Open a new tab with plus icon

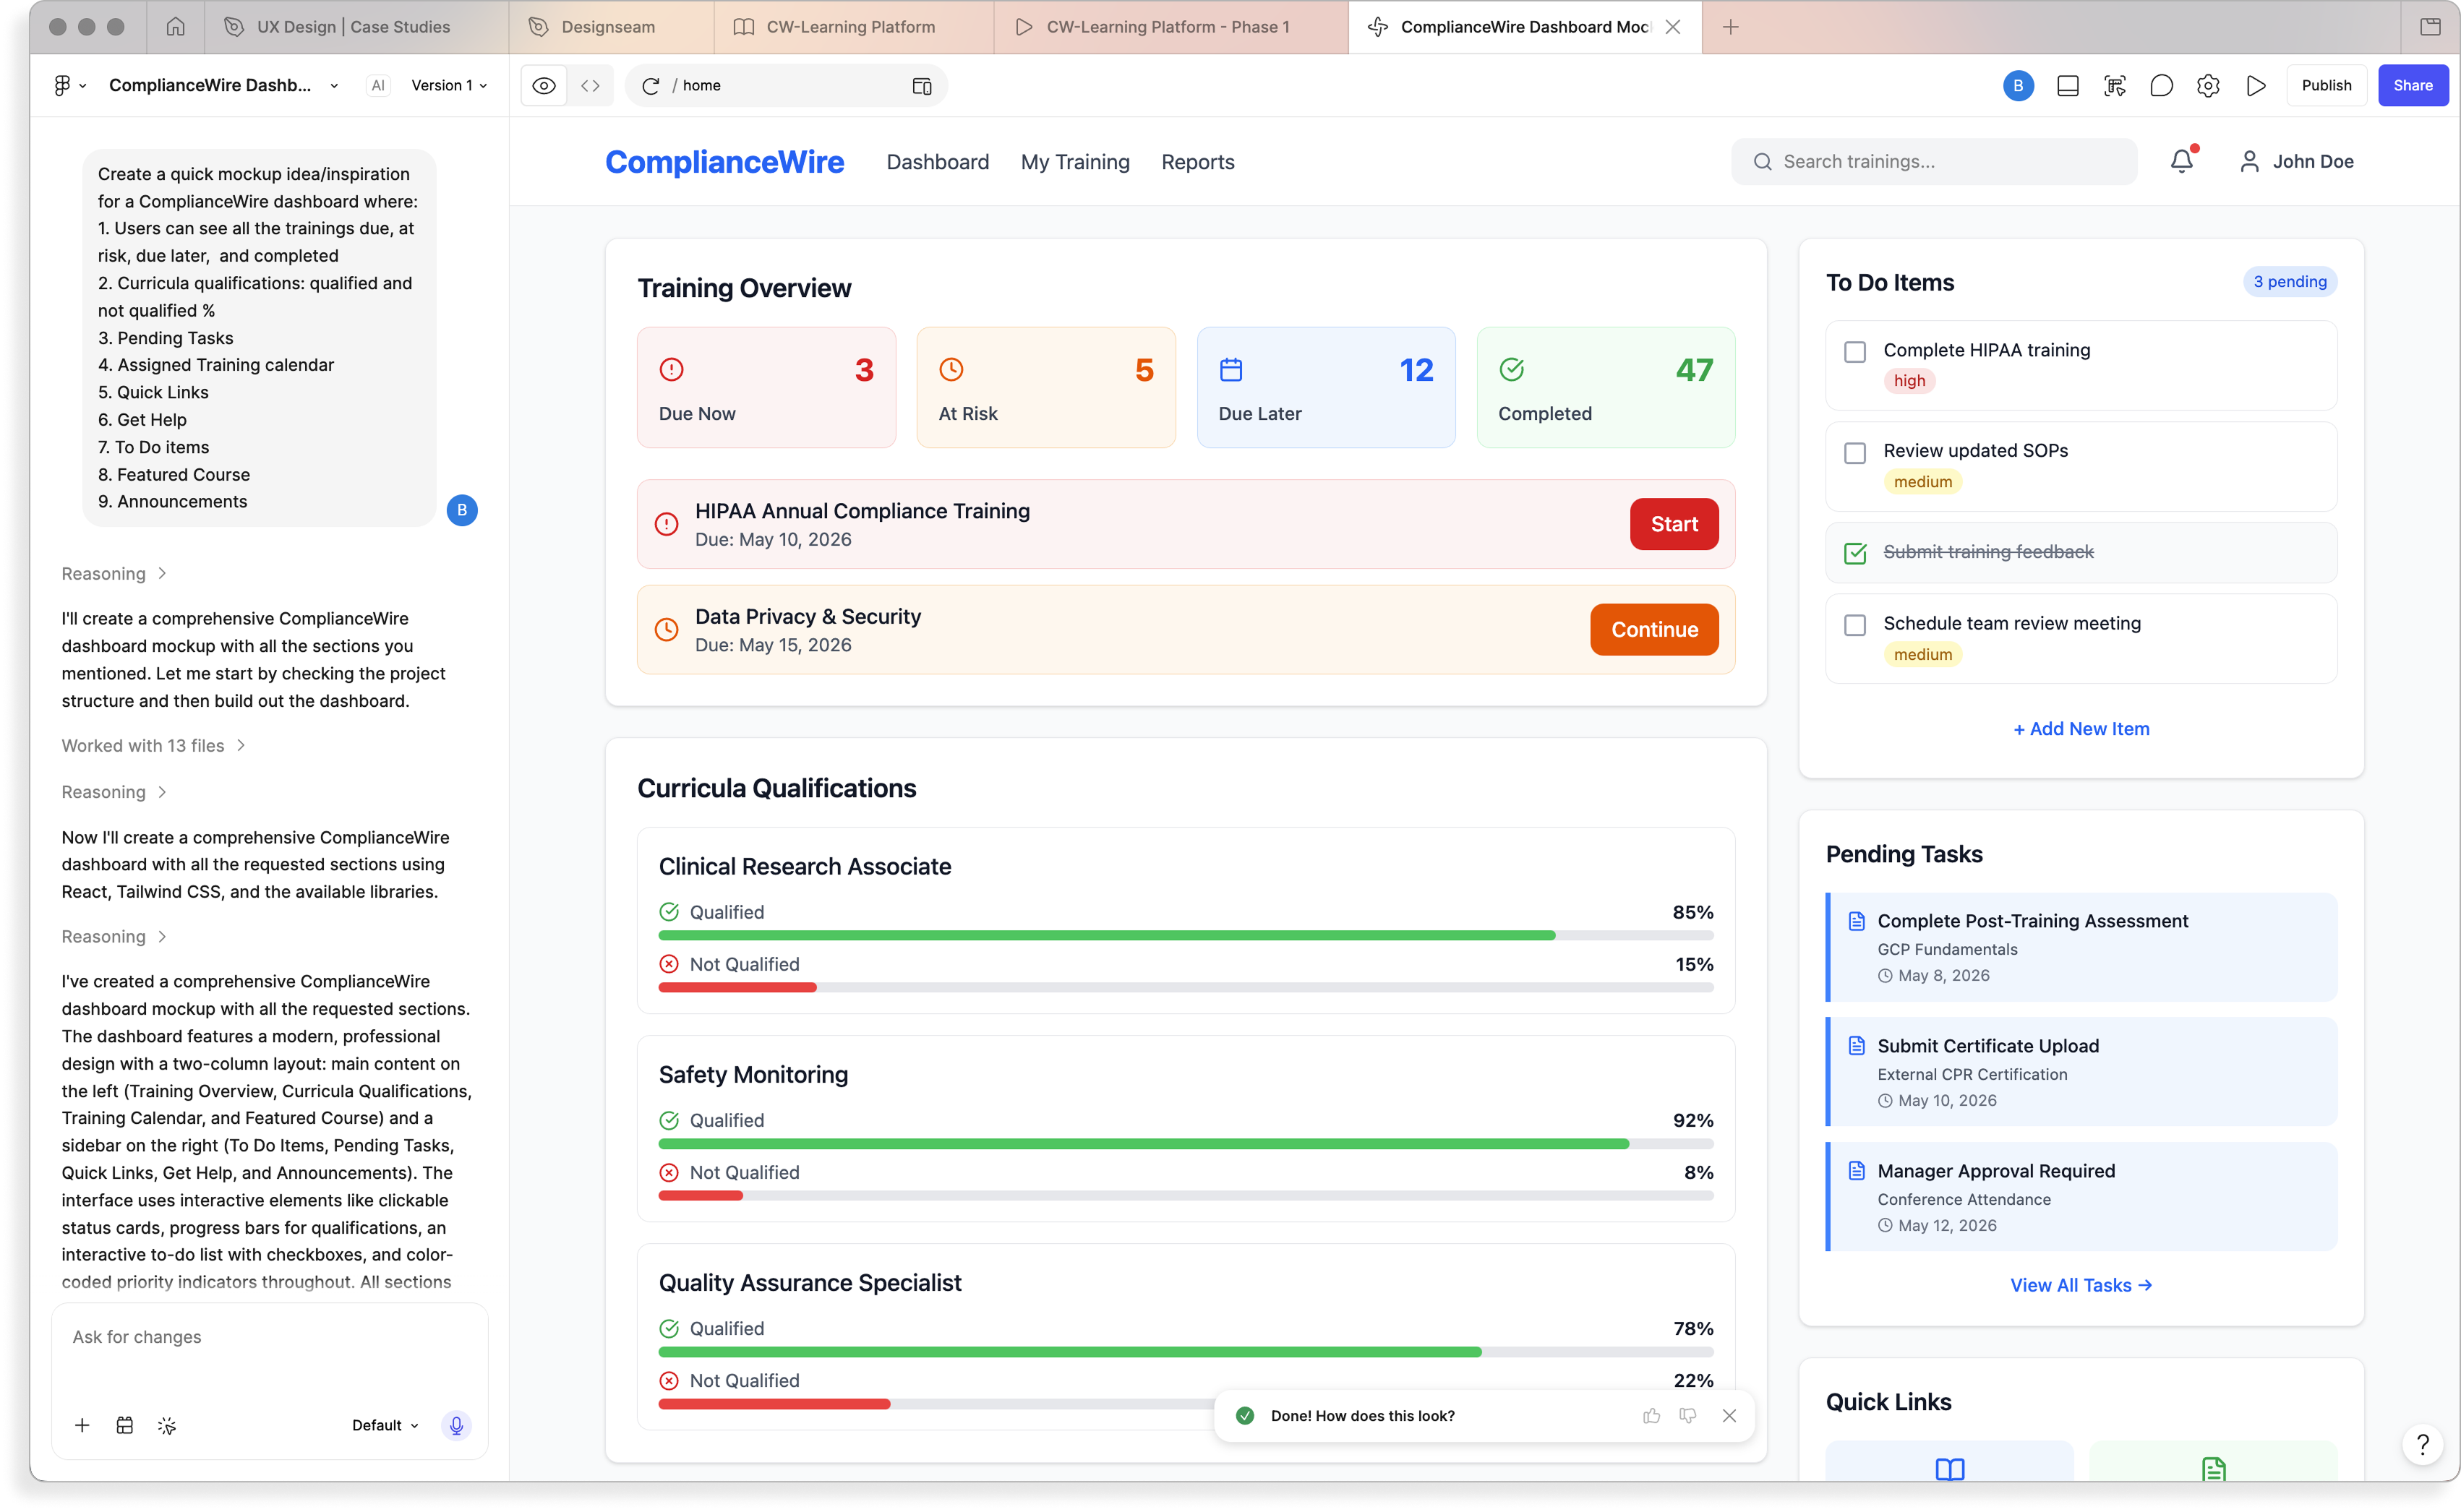(1730, 27)
